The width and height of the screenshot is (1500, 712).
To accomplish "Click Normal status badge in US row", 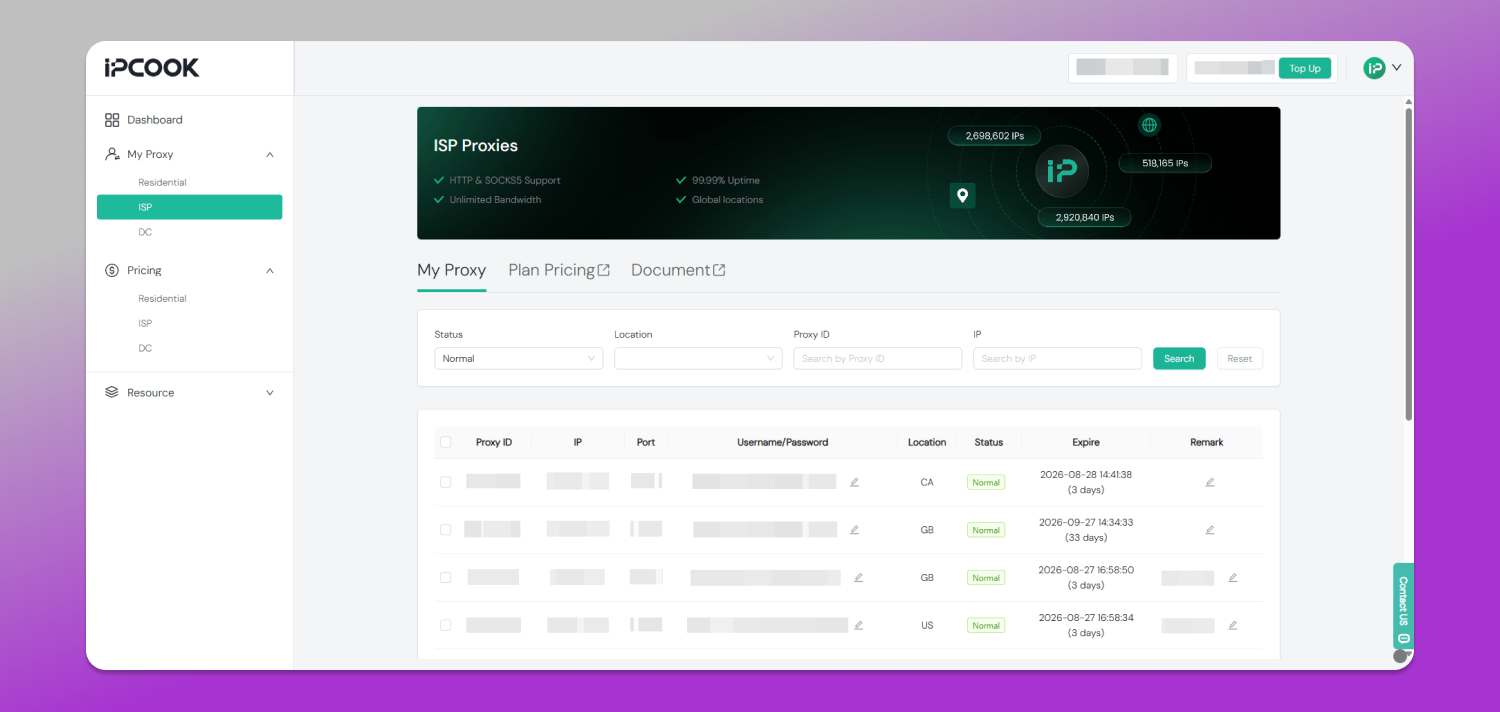I will point(986,625).
